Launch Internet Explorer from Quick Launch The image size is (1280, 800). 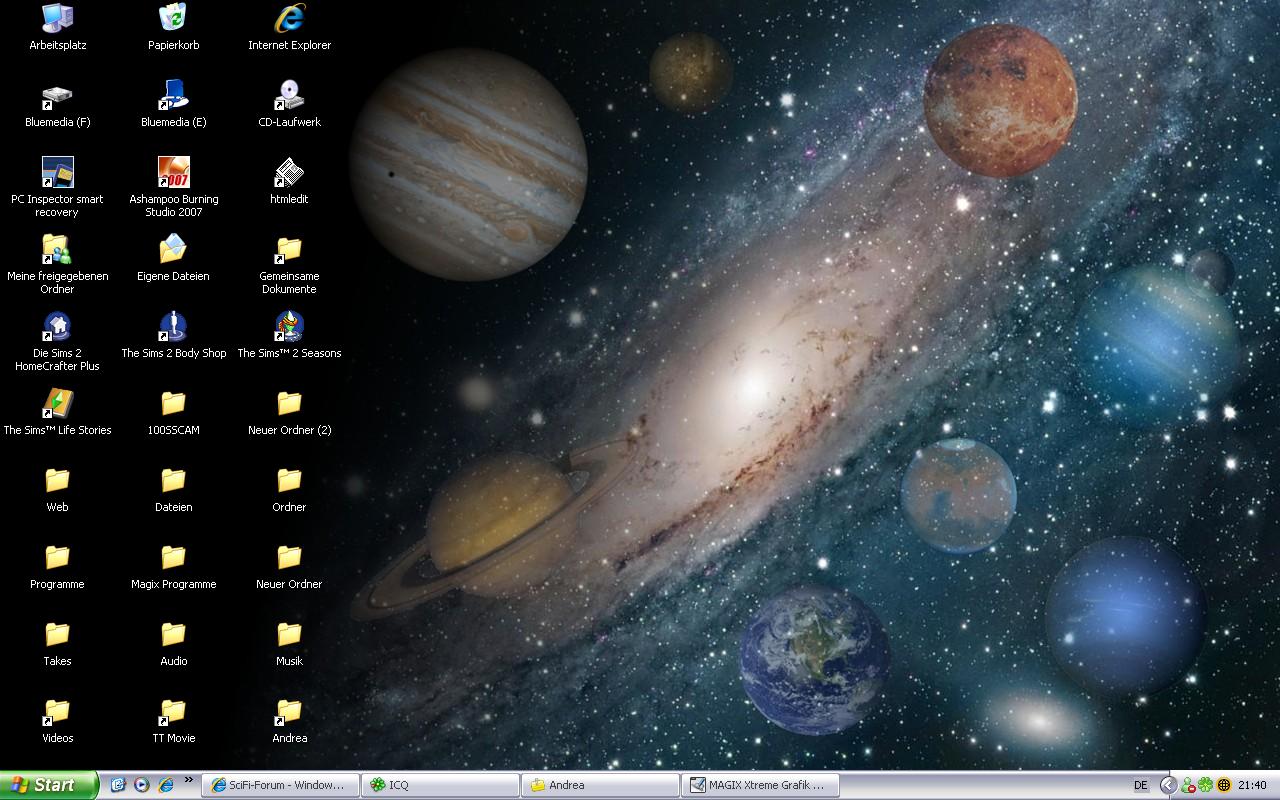tap(166, 785)
